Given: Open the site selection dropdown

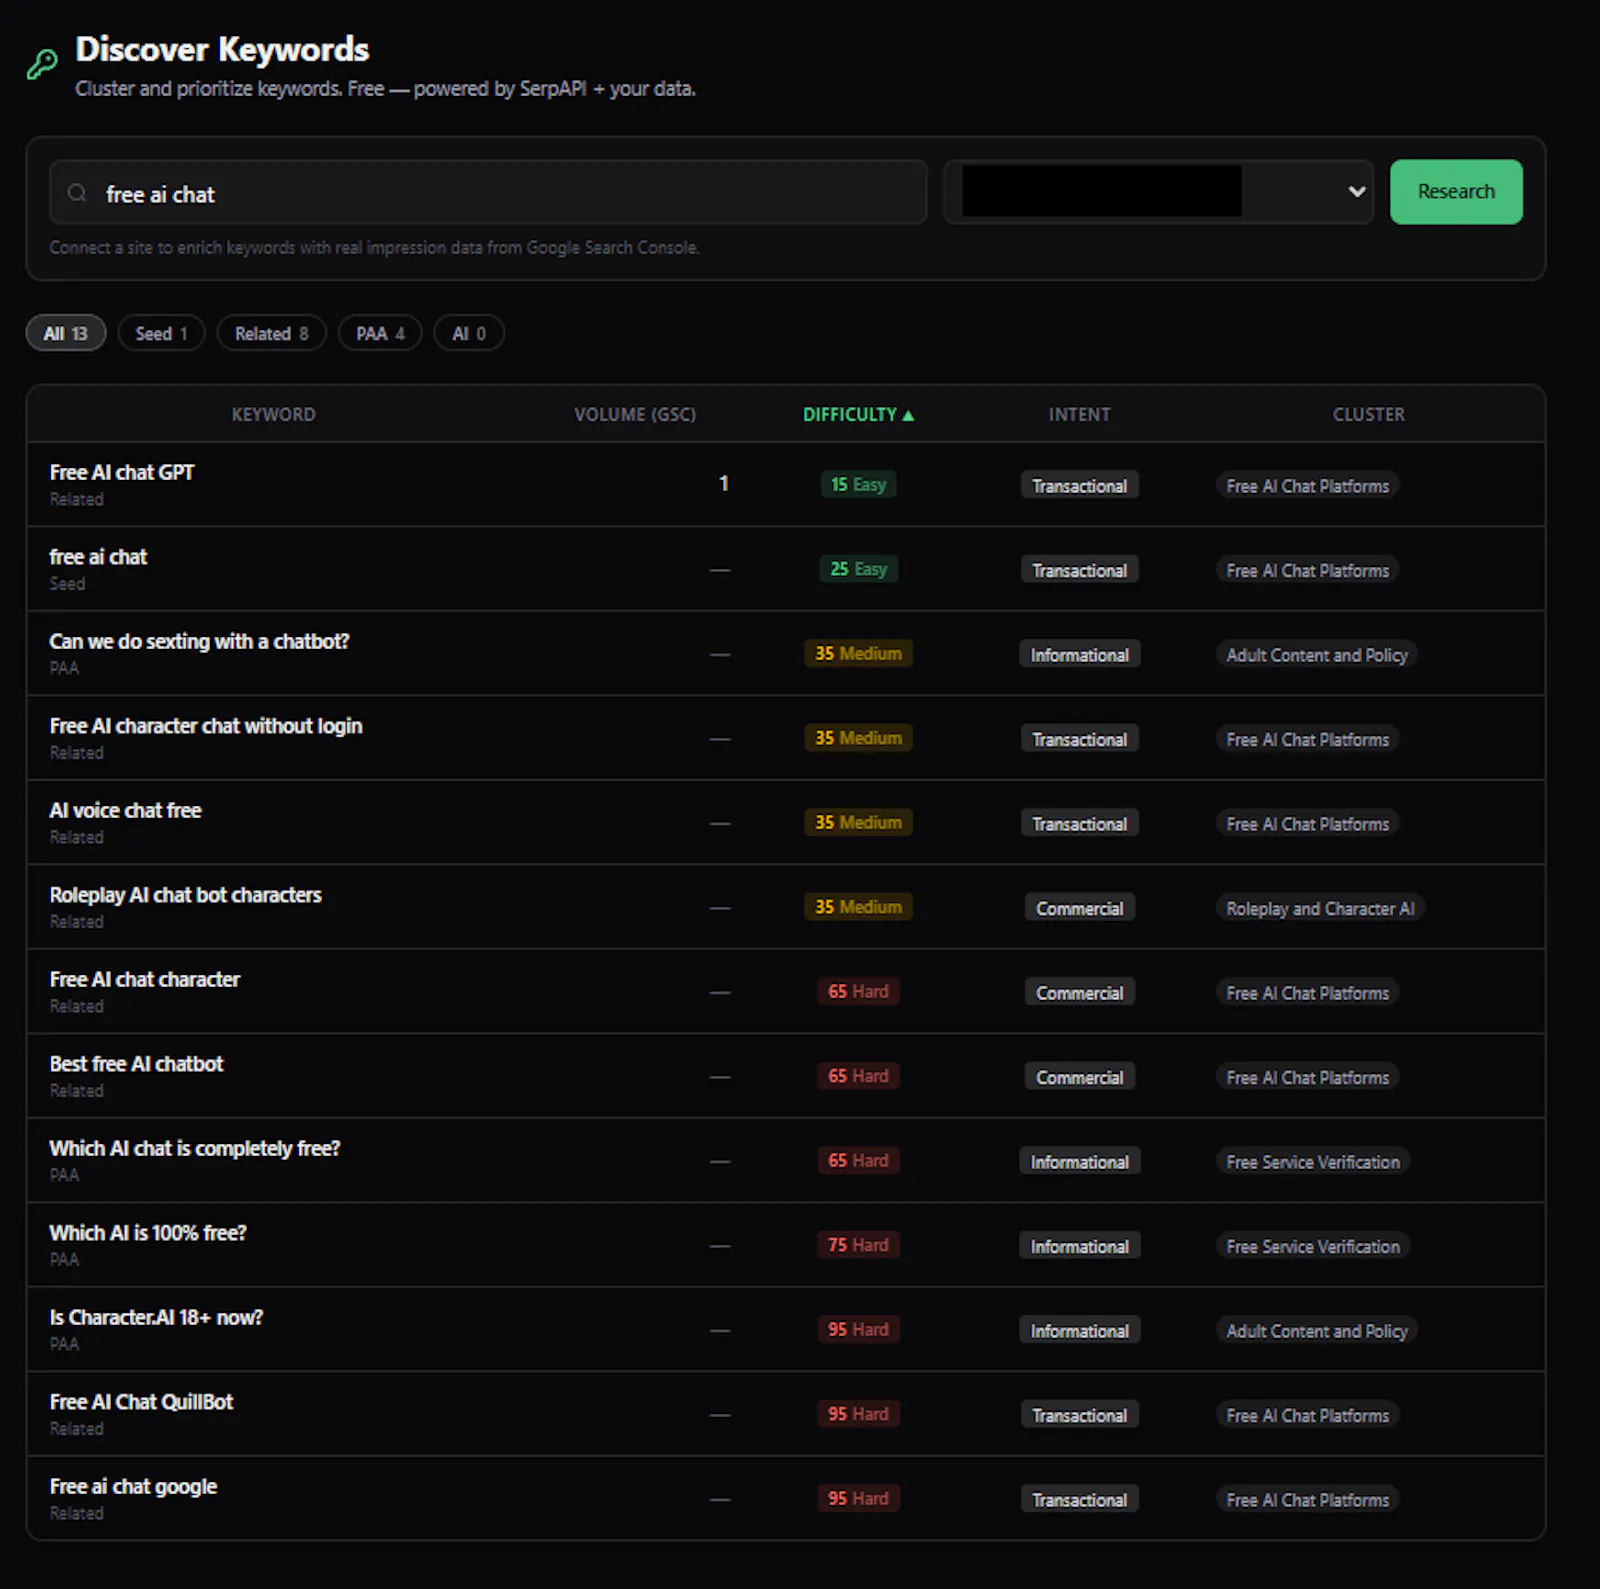Looking at the screenshot, I should (x=1158, y=192).
